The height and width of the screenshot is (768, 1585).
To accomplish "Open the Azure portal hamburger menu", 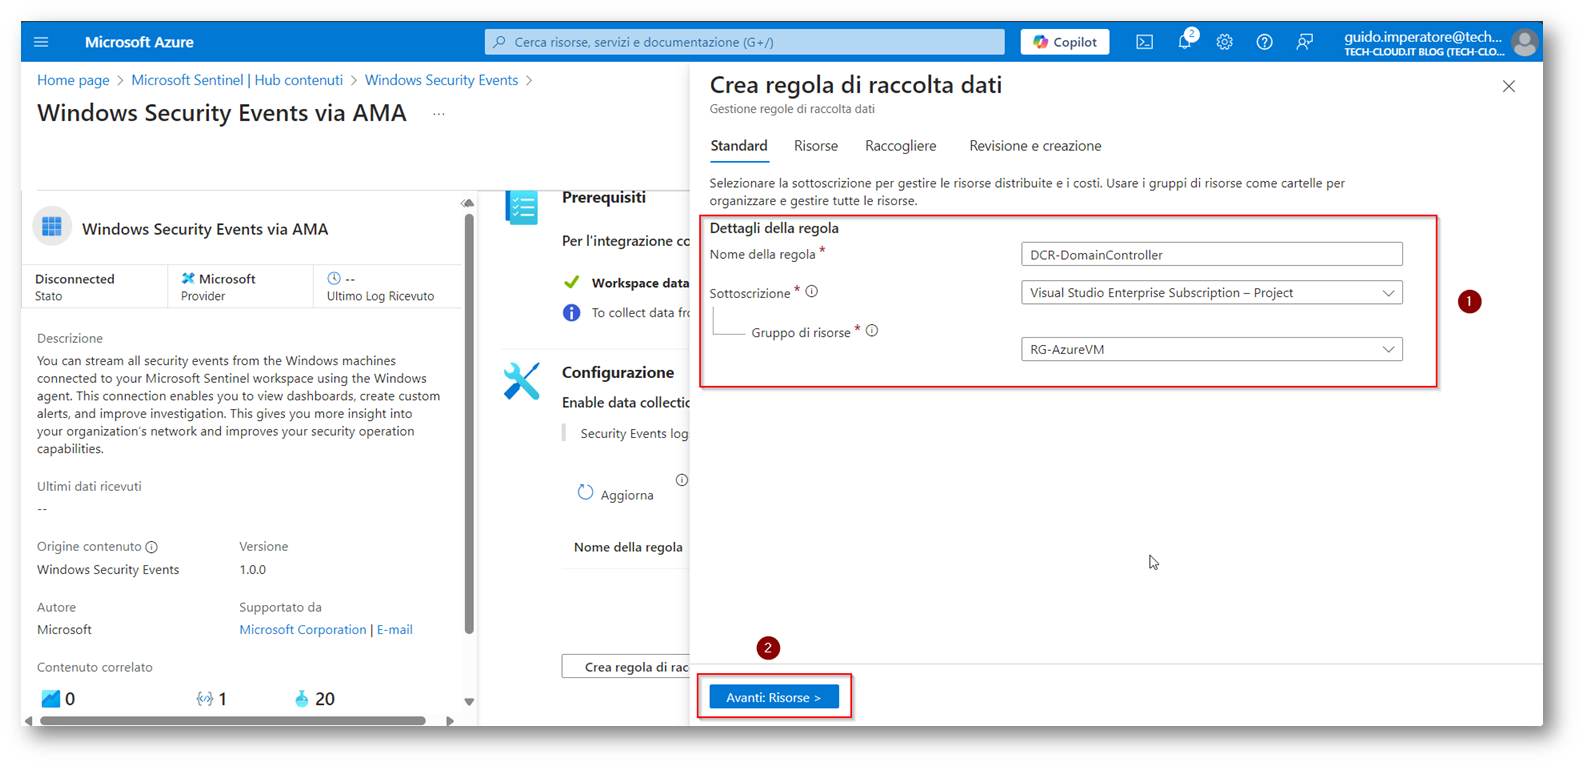I will (x=41, y=42).
